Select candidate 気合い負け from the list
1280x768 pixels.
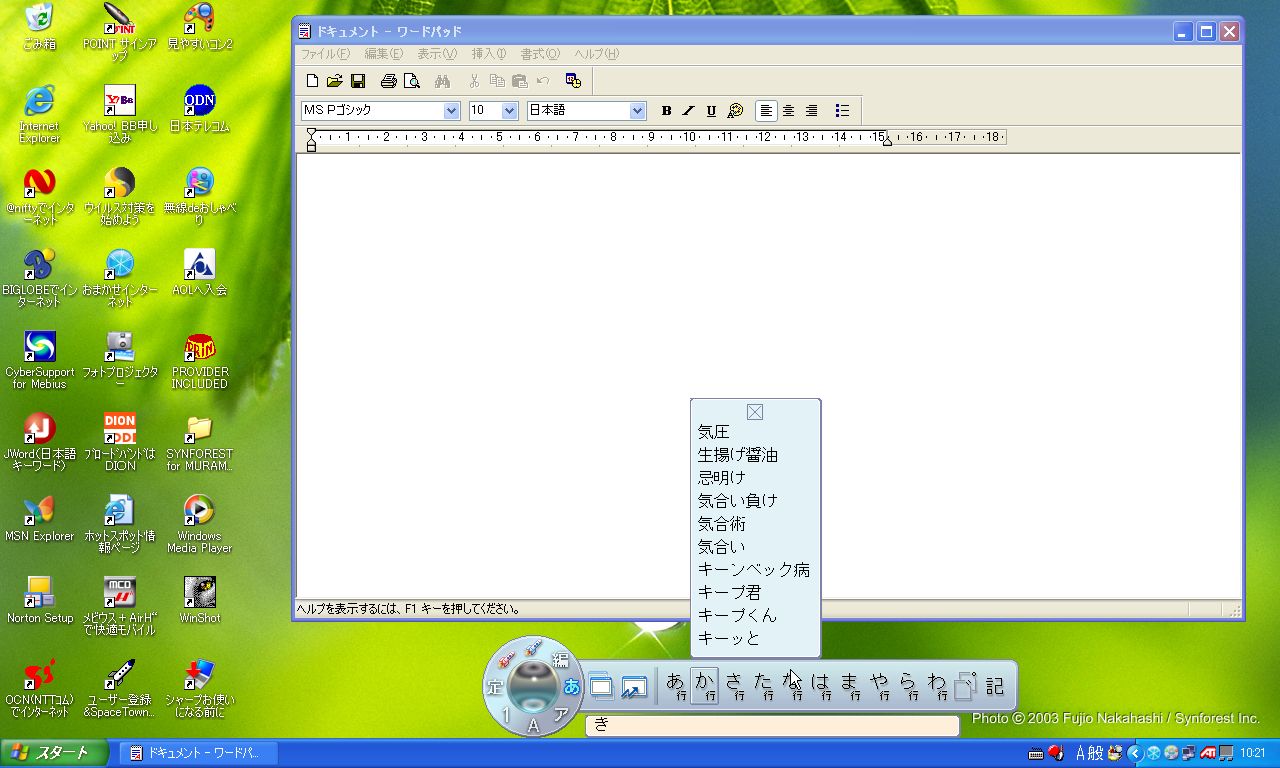click(737, 501)
